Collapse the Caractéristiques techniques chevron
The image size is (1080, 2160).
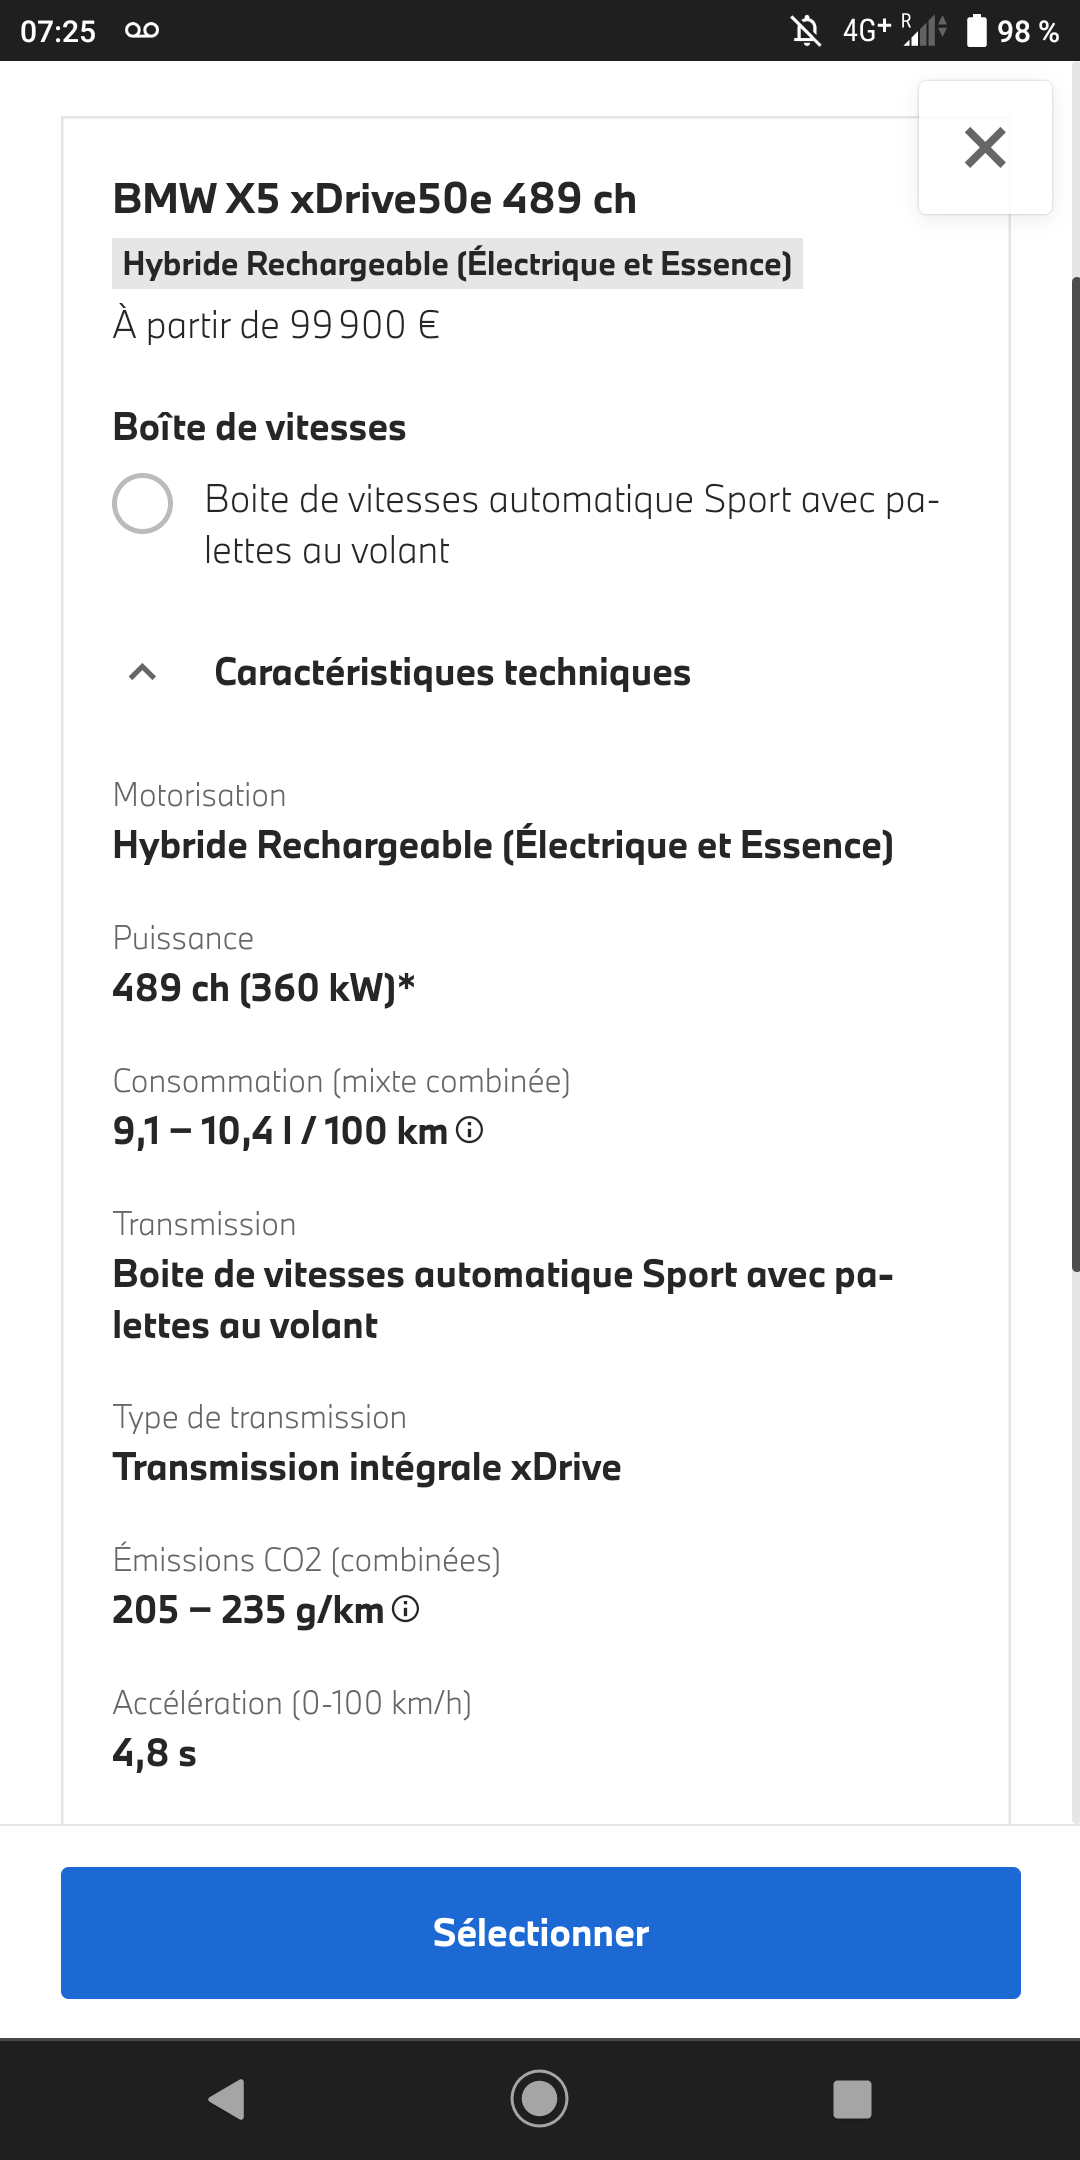143,673
